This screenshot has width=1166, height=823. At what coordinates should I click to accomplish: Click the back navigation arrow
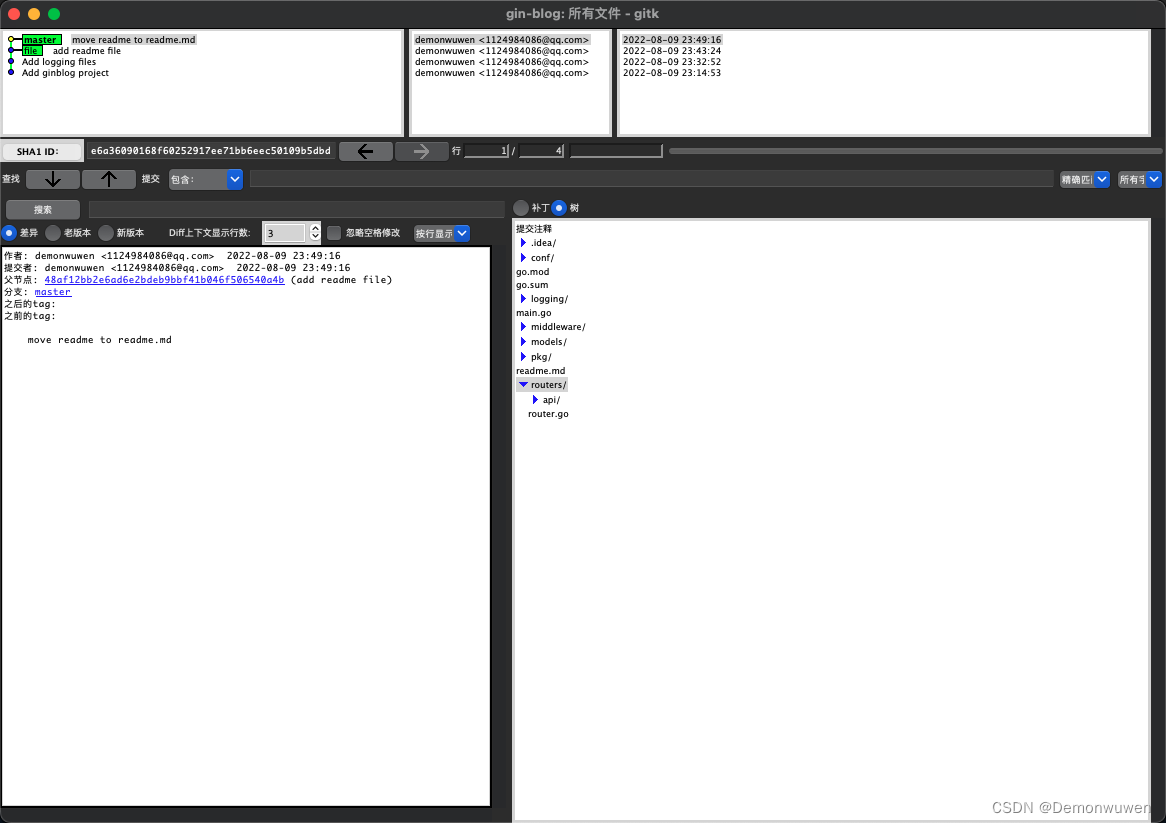(x=365, y=150)
